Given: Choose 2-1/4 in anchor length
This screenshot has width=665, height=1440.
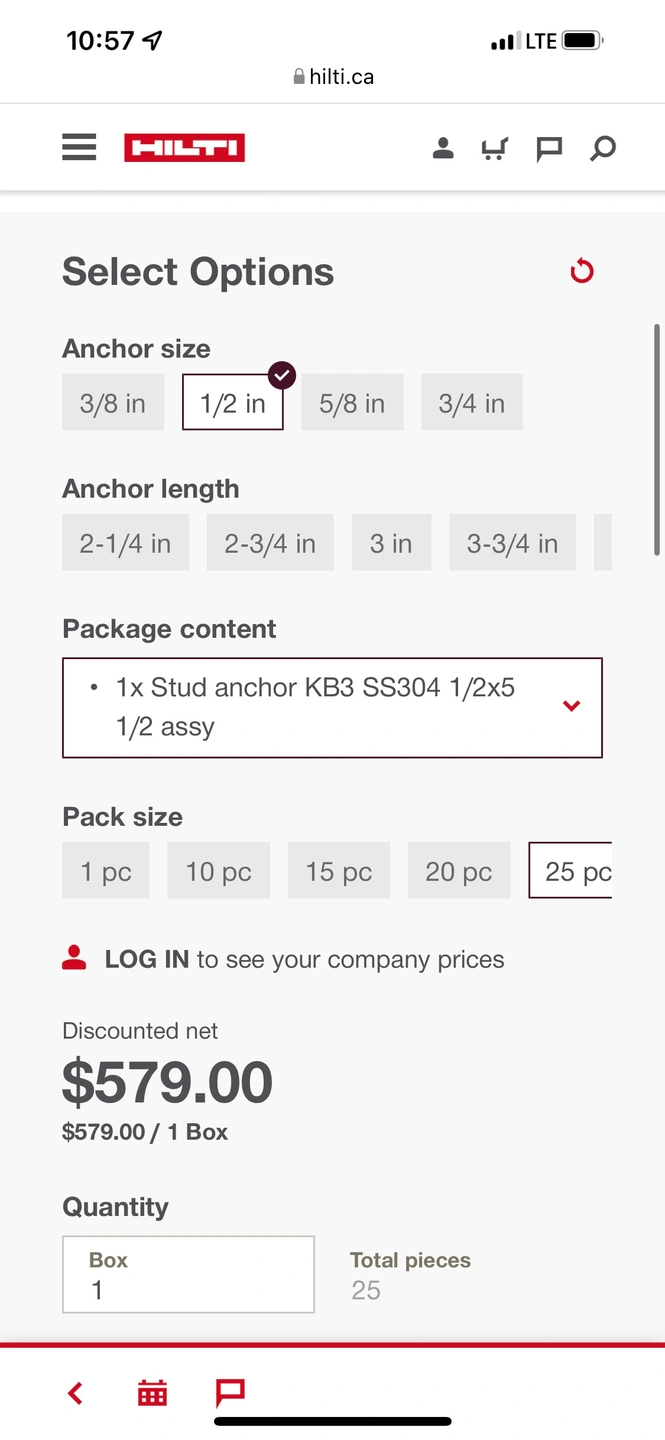Looking at the screenshot, I should tap(125, 543).
